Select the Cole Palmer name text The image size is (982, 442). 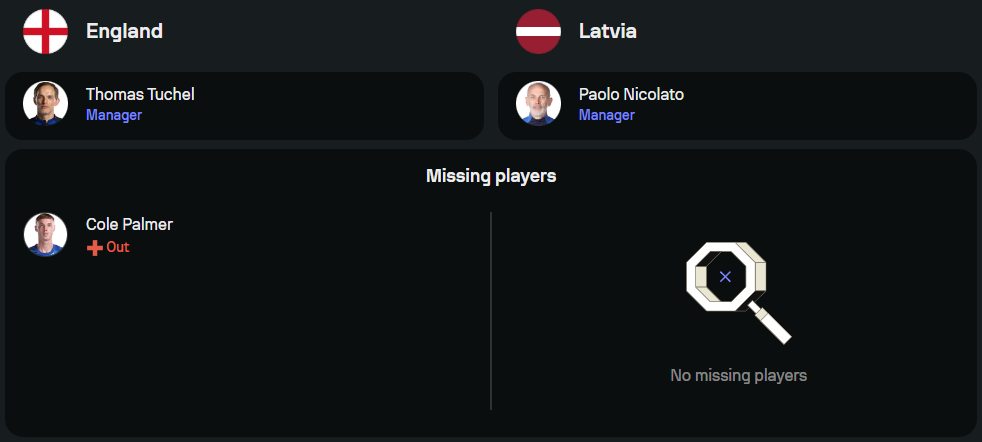point(129,225)
